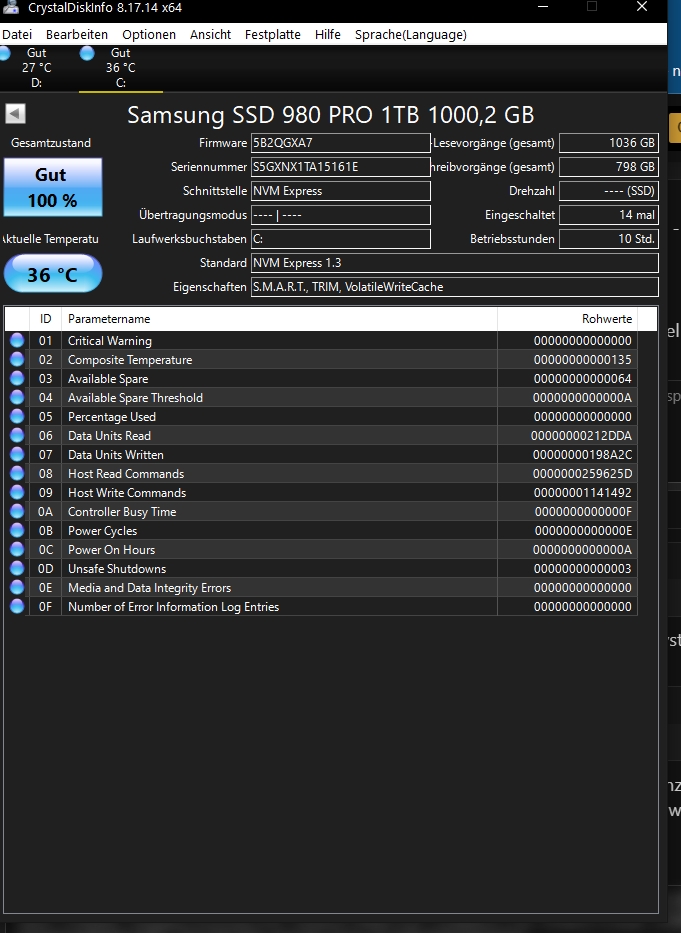Select the Composite Temperature parameter name
This screenshot has width=681, height=933.
[130, 360]
